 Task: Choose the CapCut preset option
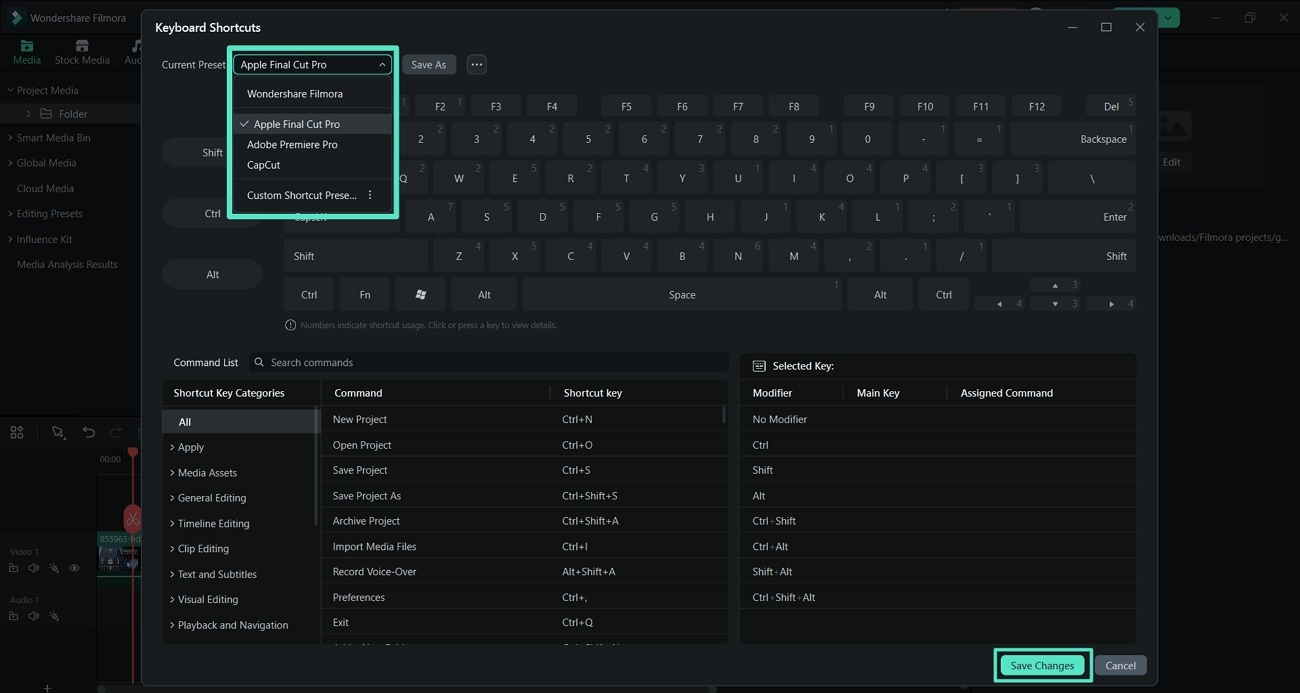[x=312, y=165]
